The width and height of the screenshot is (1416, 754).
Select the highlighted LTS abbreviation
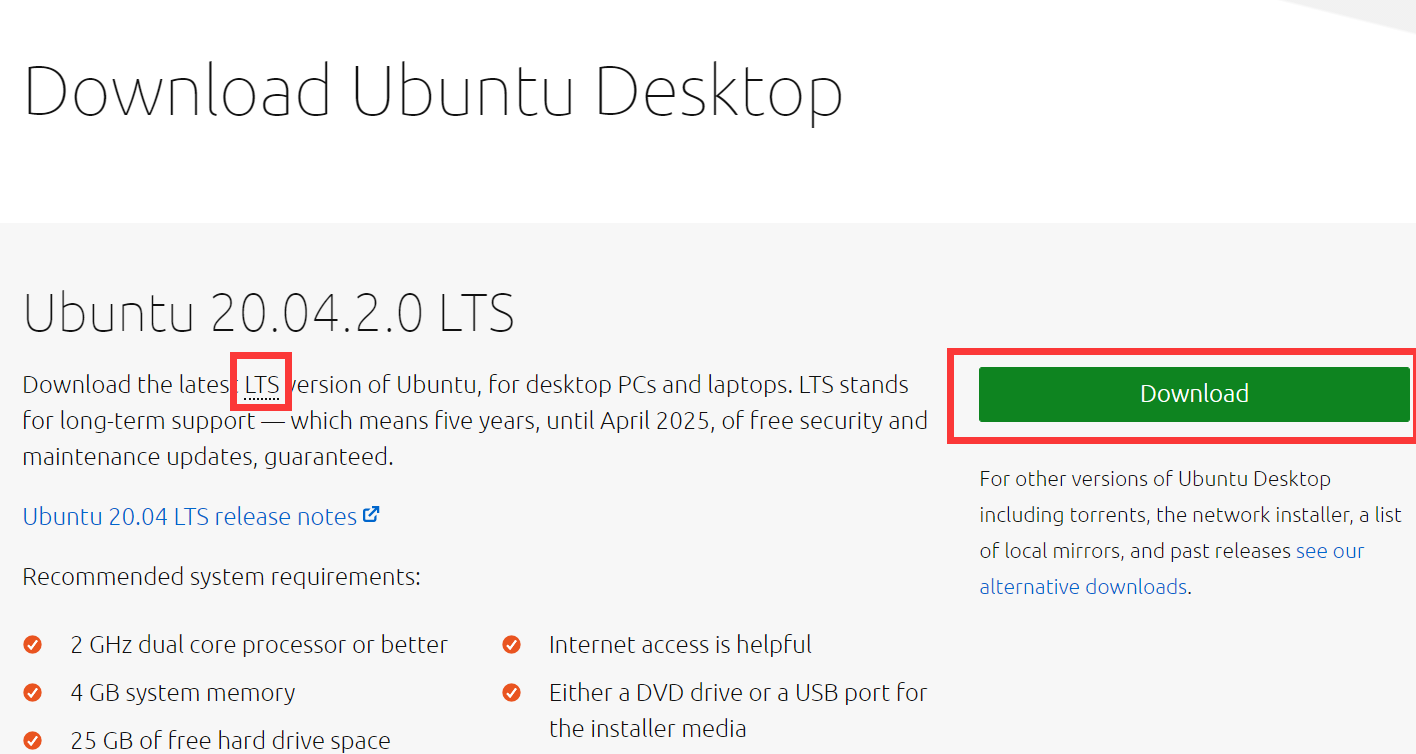click(261, 384)
